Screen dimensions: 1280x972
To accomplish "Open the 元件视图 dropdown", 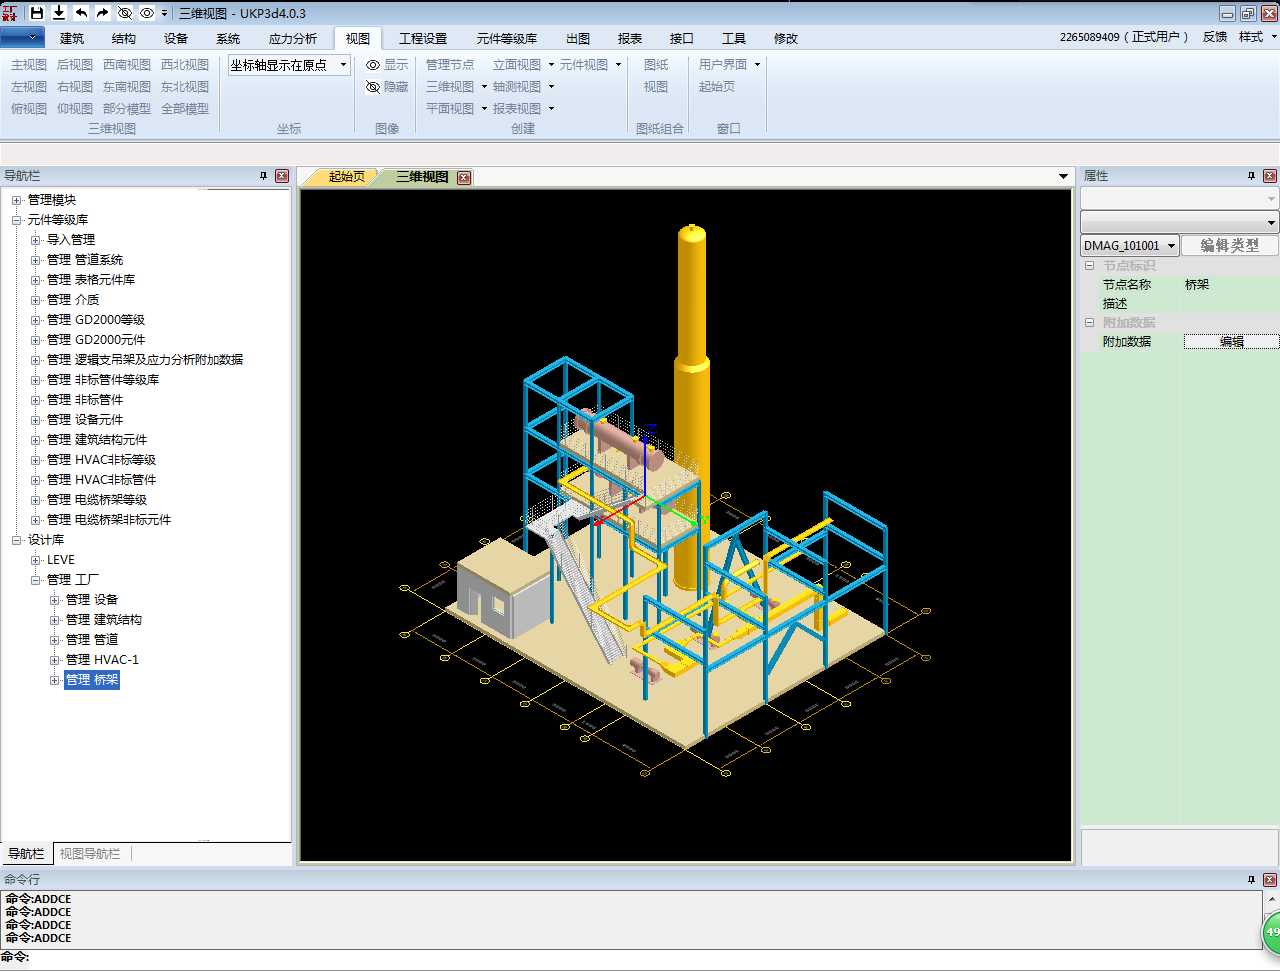I will point(590,65).
